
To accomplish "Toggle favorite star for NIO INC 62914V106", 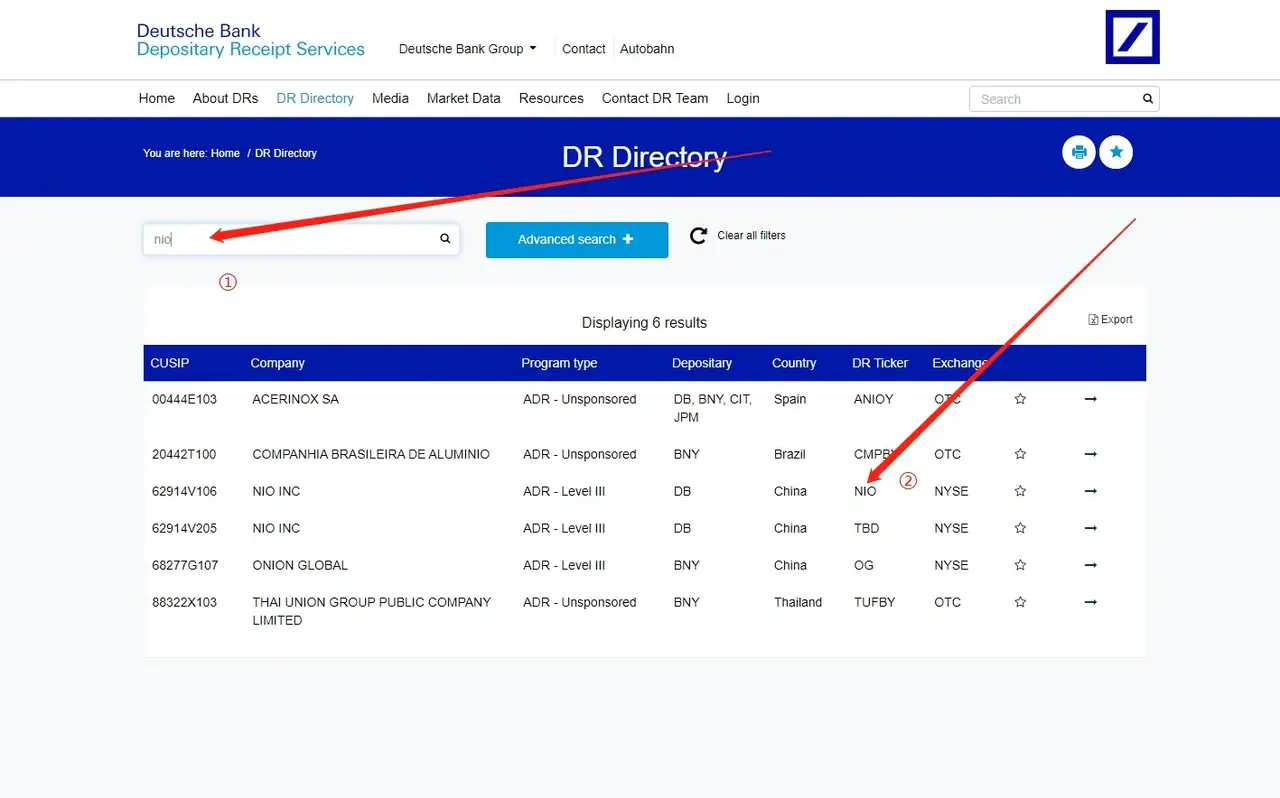I will pos(1020,491).
